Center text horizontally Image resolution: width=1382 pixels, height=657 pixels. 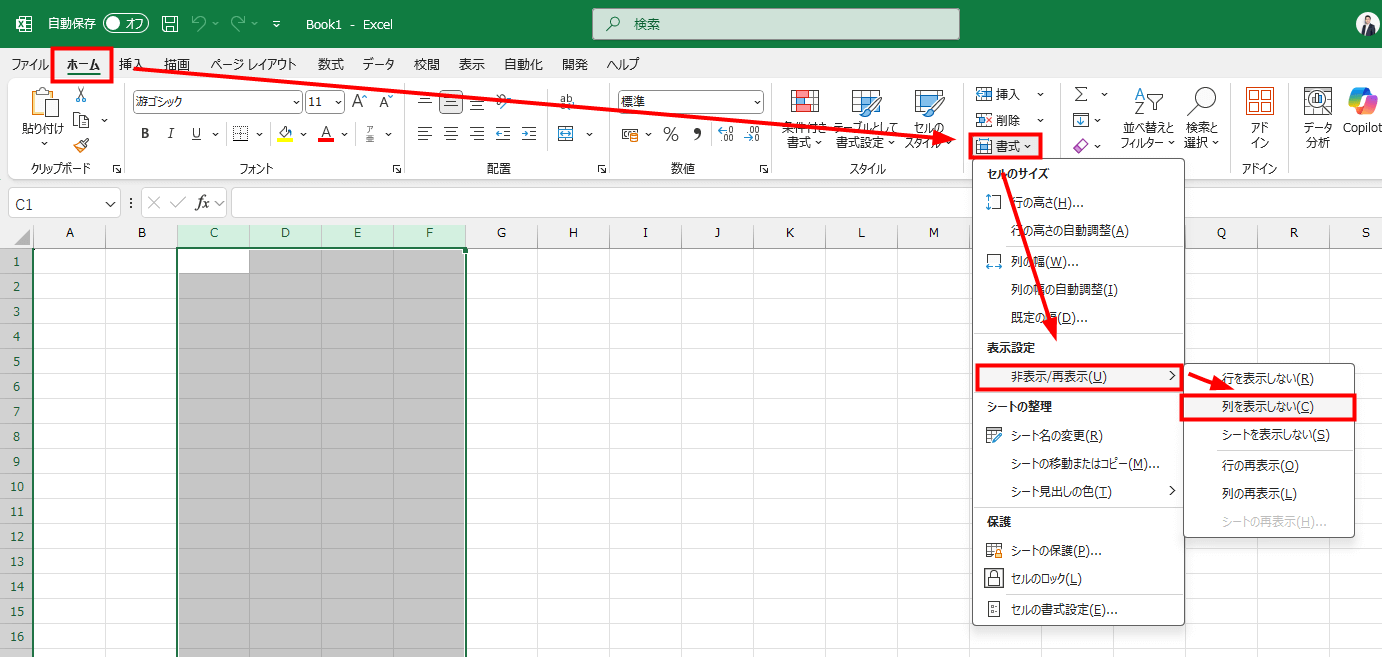tap(451, 133)
